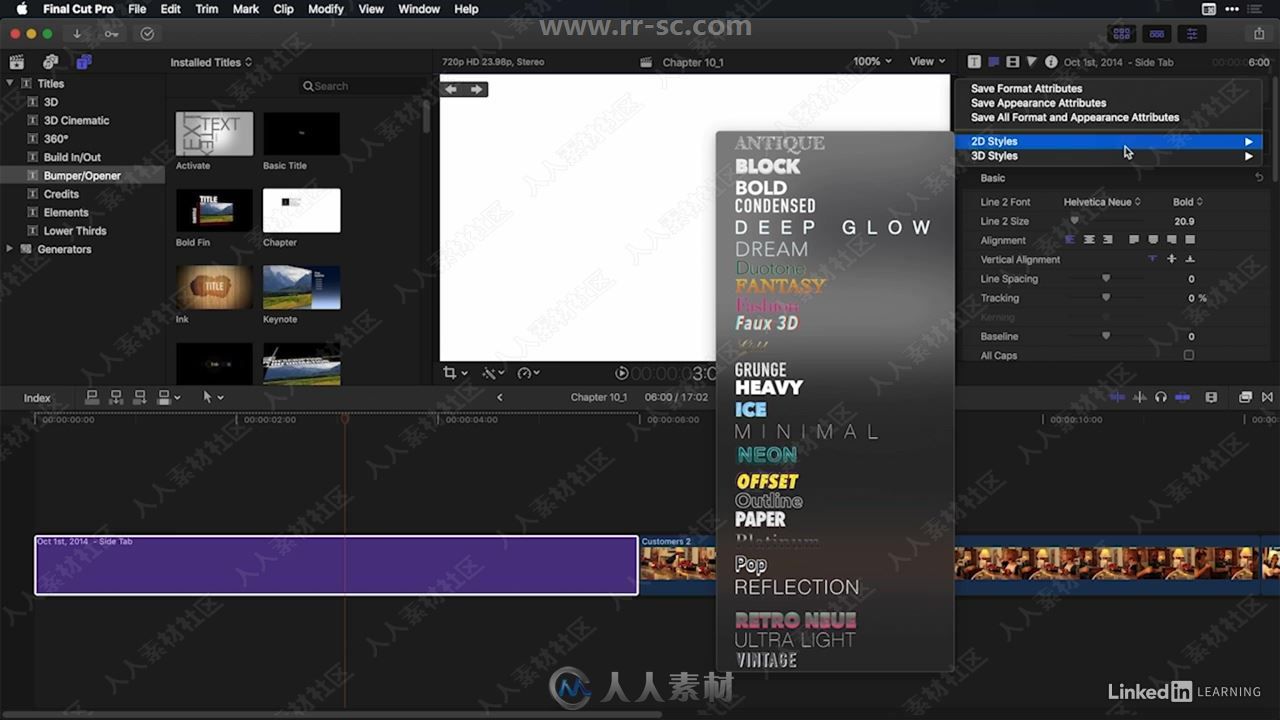This screenshot has height=720, width=1280.
Task: Toggle the Timeline panel layout button
Action: 1157,34
